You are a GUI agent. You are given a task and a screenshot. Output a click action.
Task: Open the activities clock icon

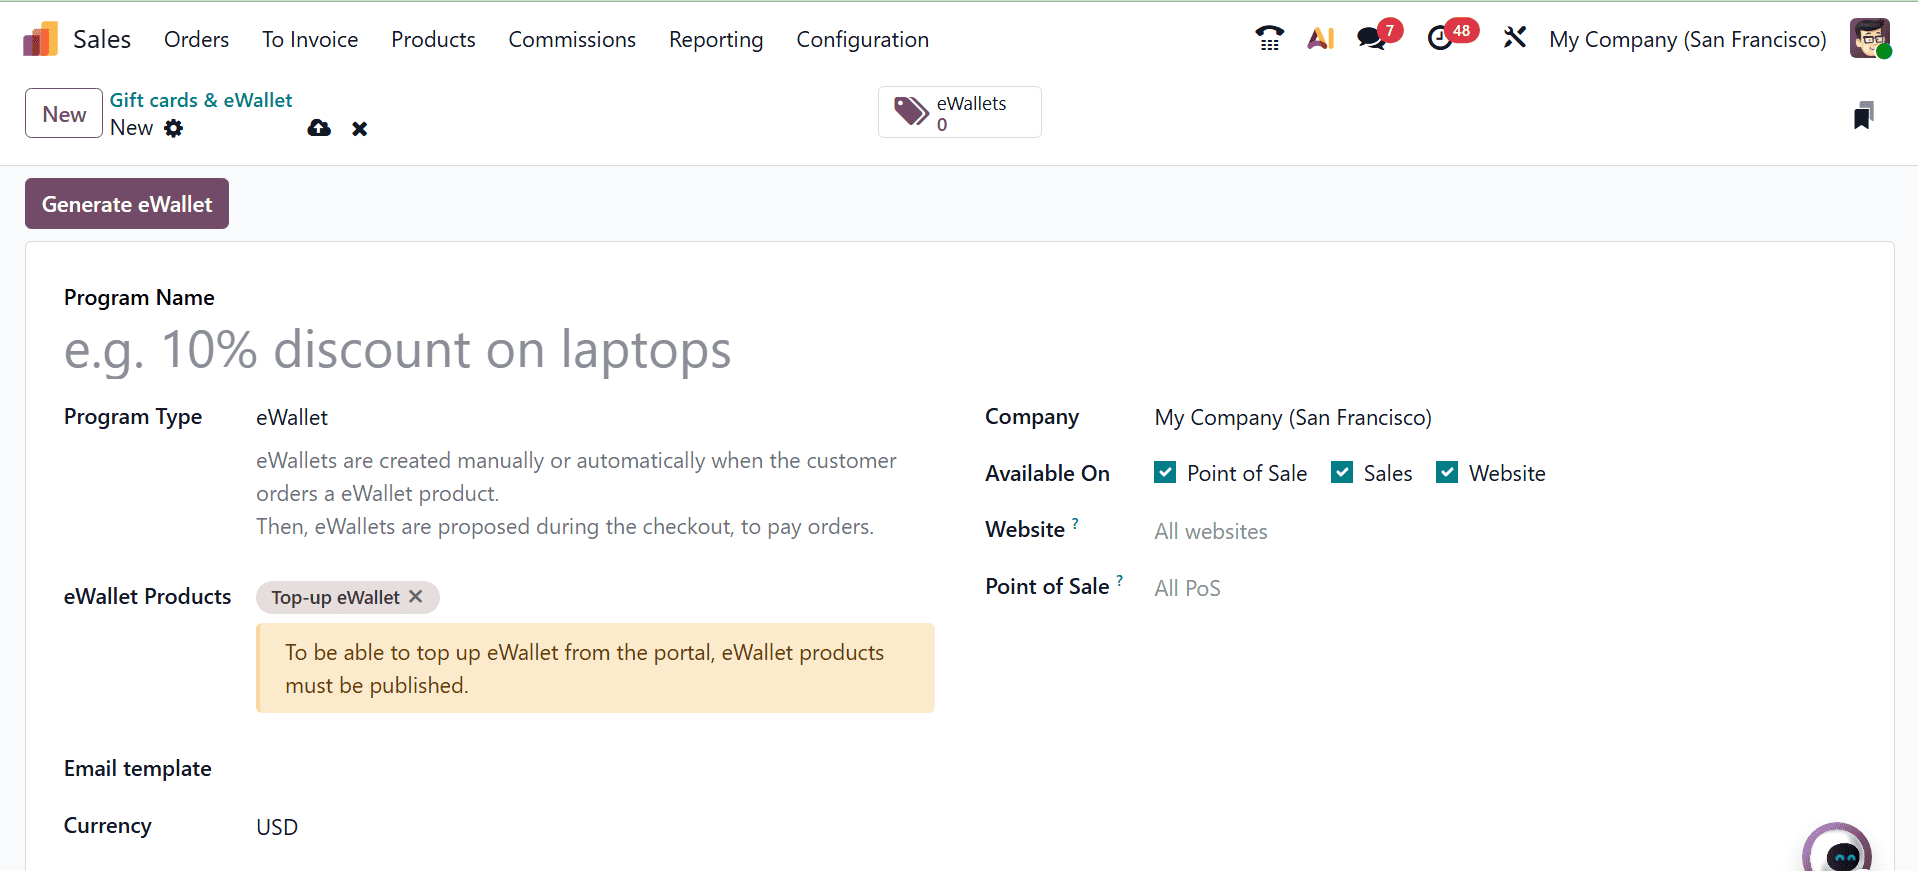tap(1440, 39)
